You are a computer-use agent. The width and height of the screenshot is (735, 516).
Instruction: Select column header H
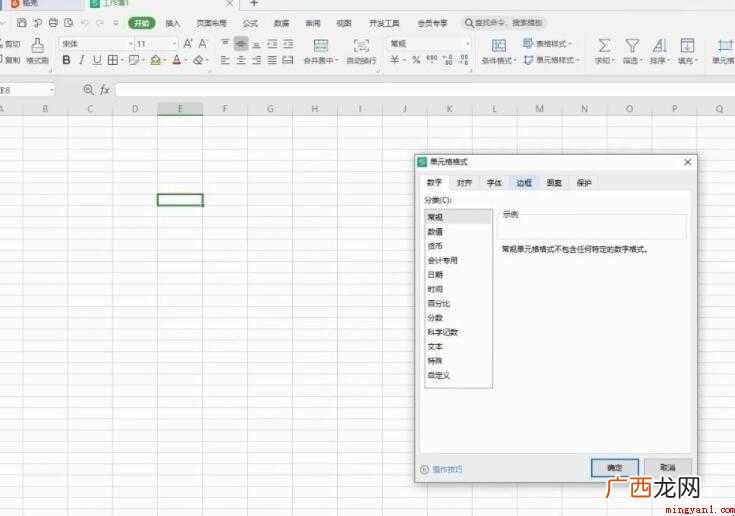coord(315,109)
